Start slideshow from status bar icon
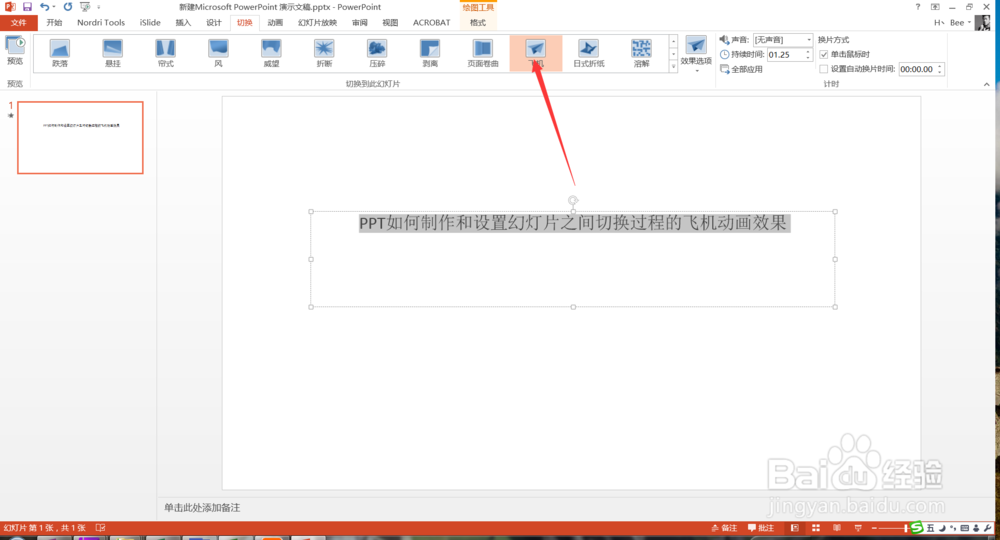This screenshot has width=1000, height=540. [858, 528]
